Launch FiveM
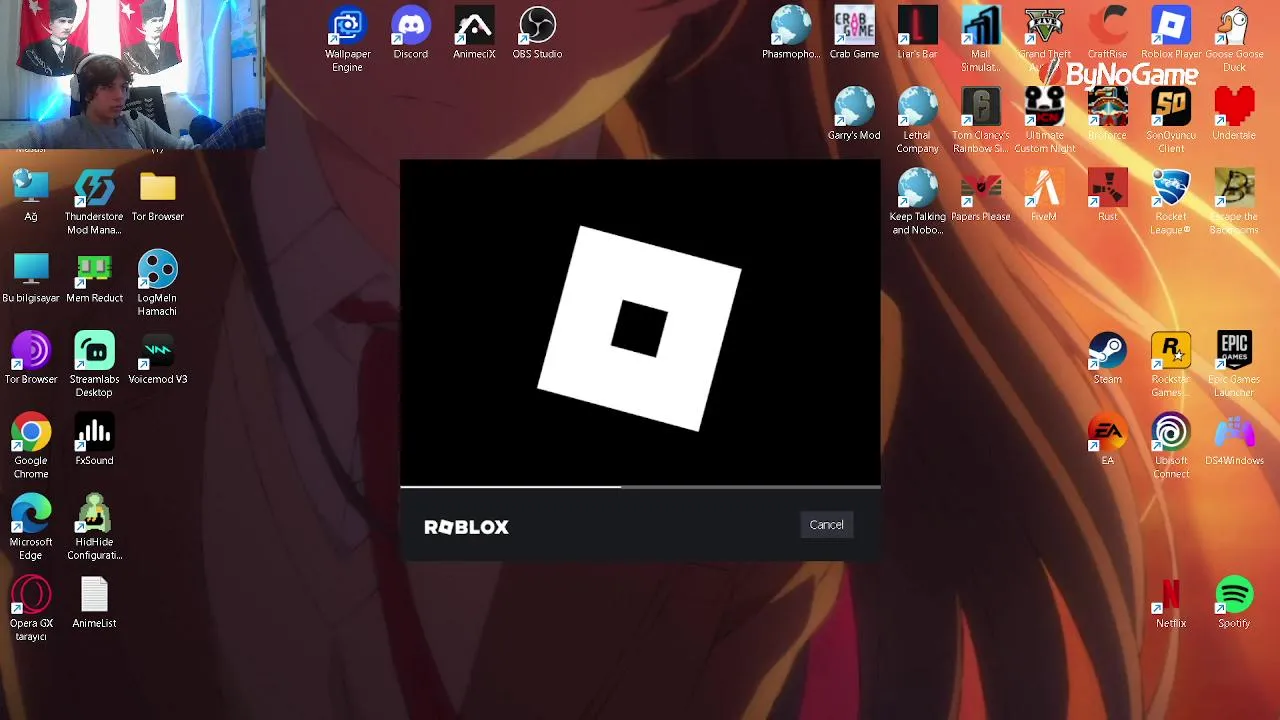Screen dimensions: 1280x720 (1044, 196)
